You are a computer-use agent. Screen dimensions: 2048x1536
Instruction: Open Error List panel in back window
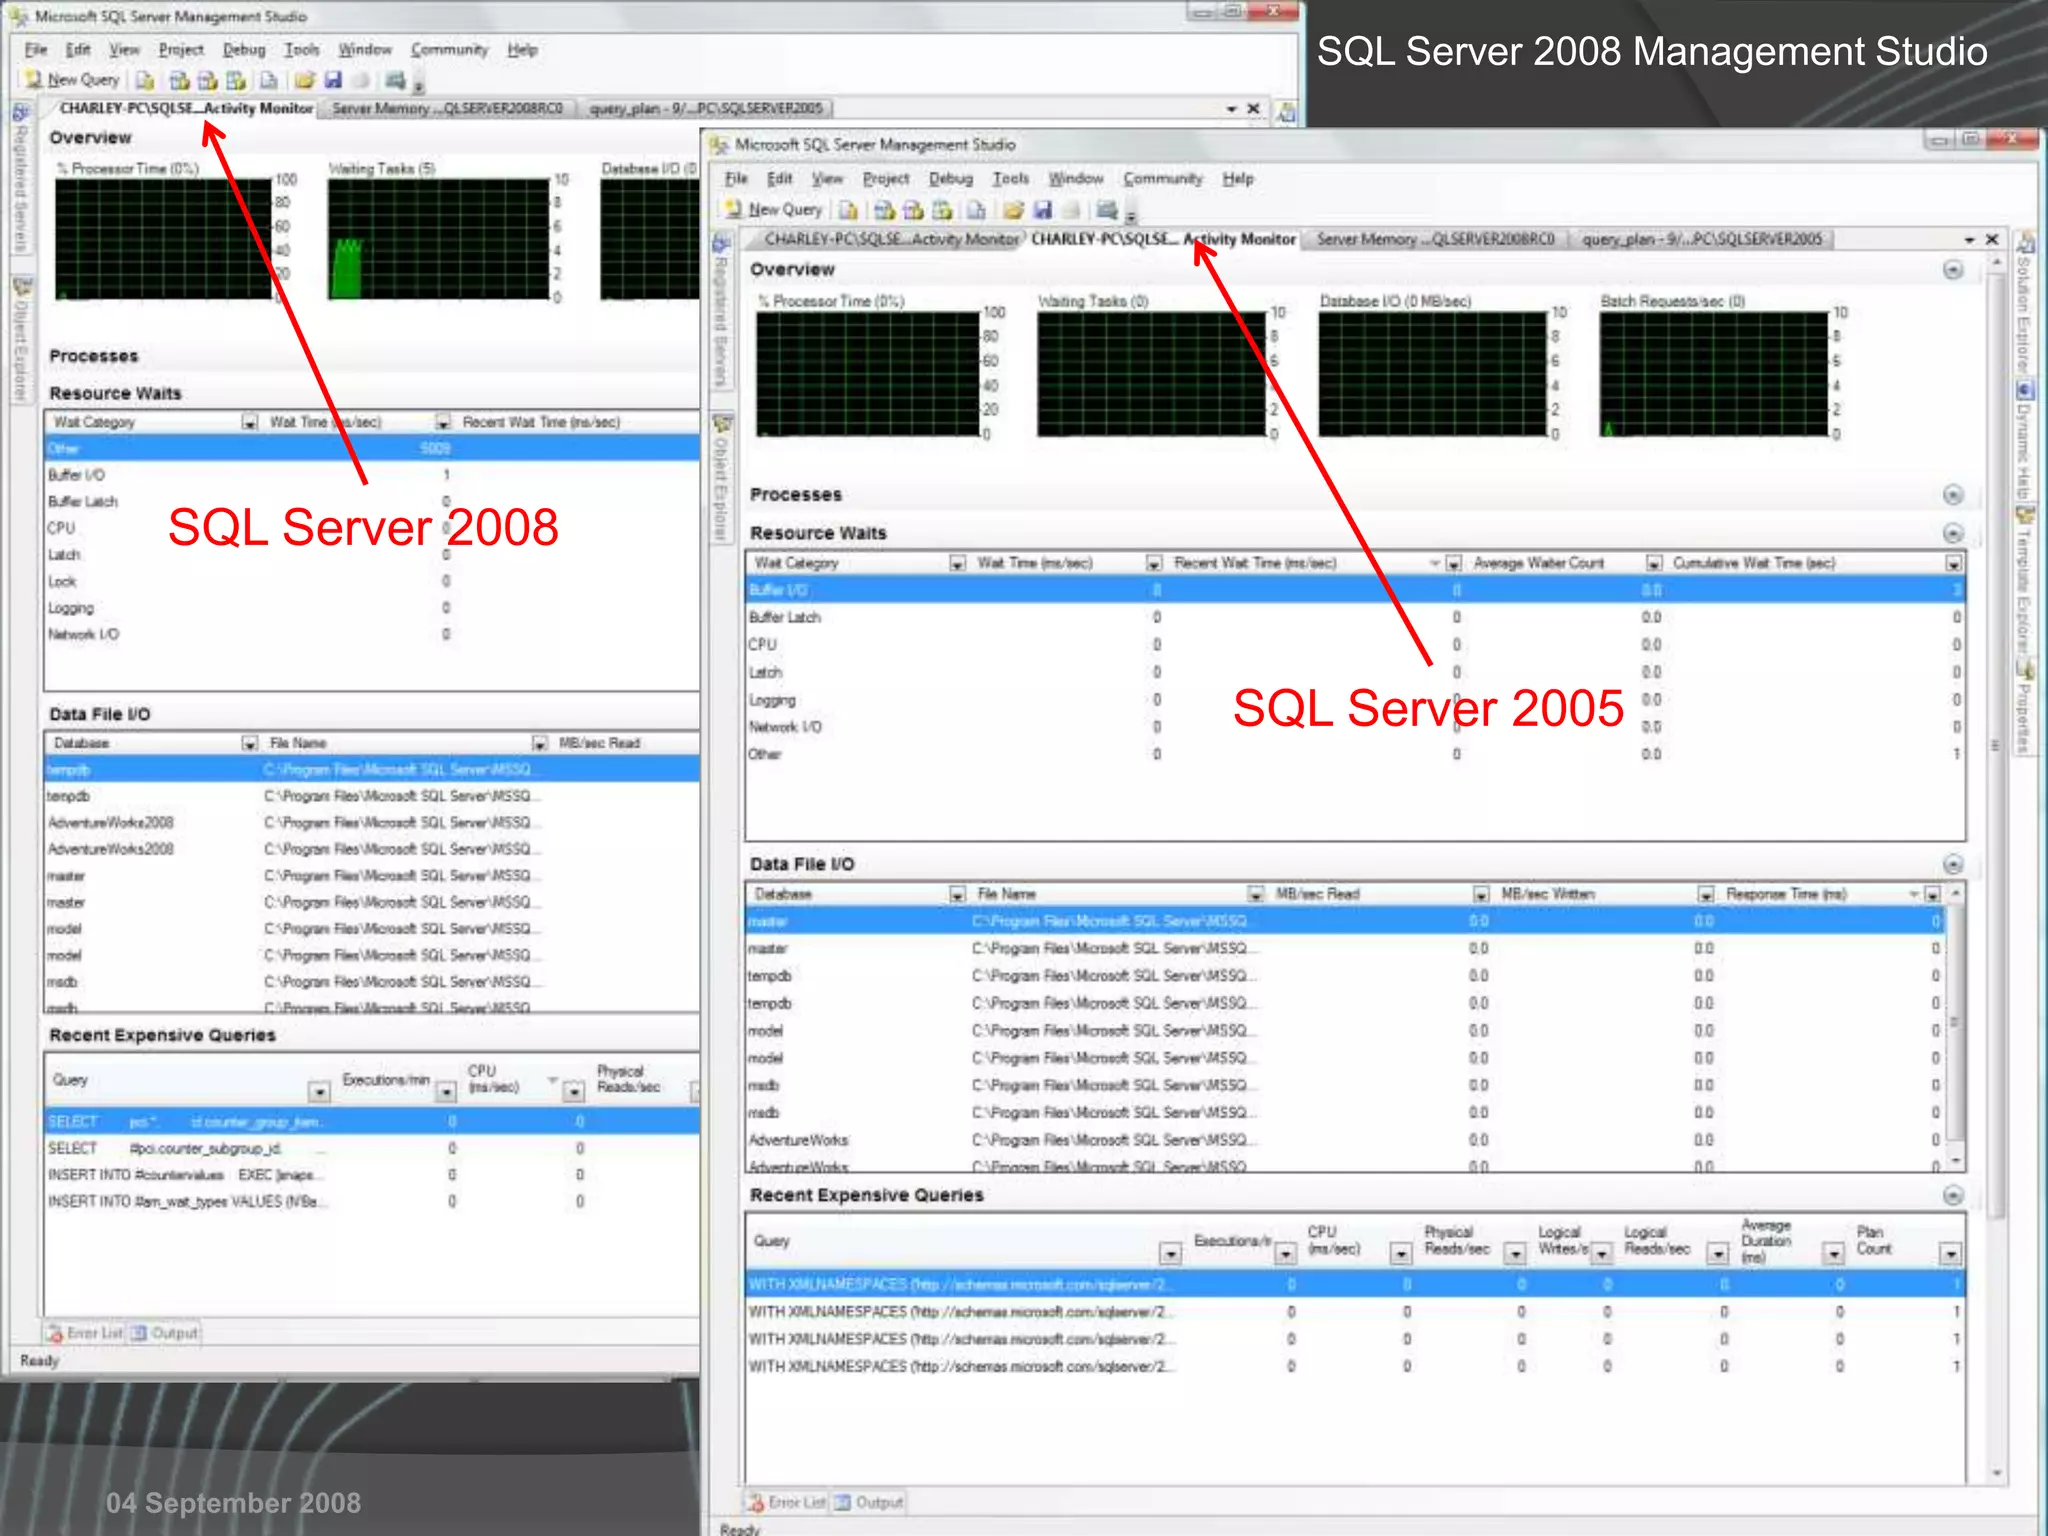[x=85, y=1333]
